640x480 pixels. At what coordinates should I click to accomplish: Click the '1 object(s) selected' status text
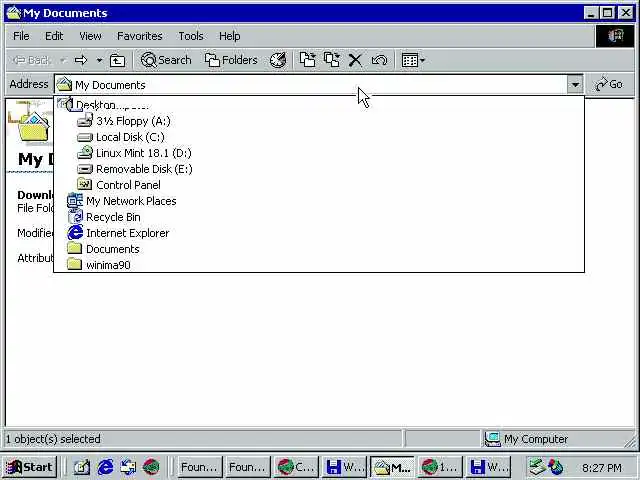tap(53, 439)
